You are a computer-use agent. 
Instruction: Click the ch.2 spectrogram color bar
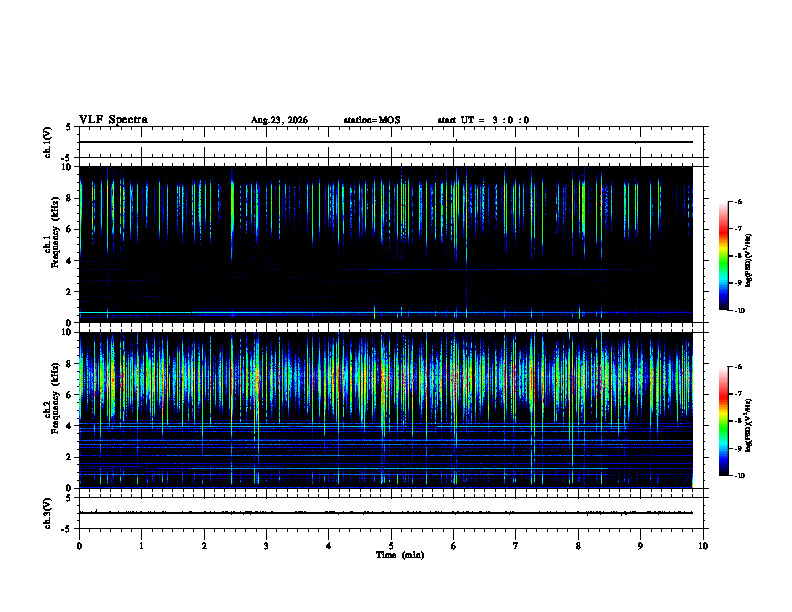[723, 421]
